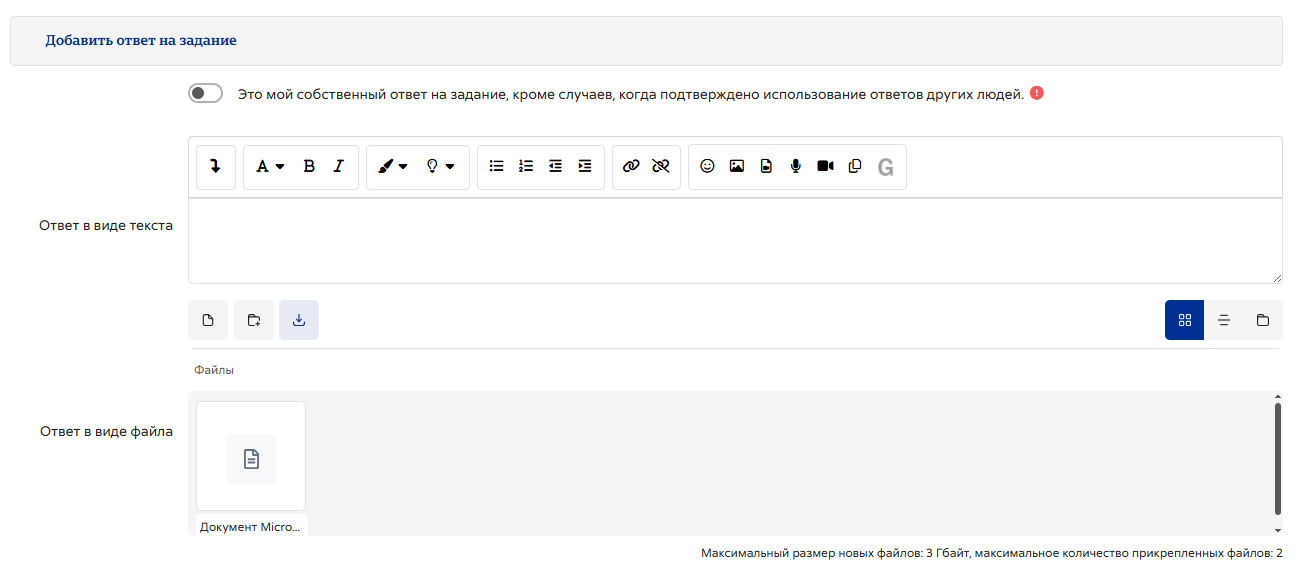The image size is (1305, 570).
Task: Create a new folder in file area
Action: [254, 320]
